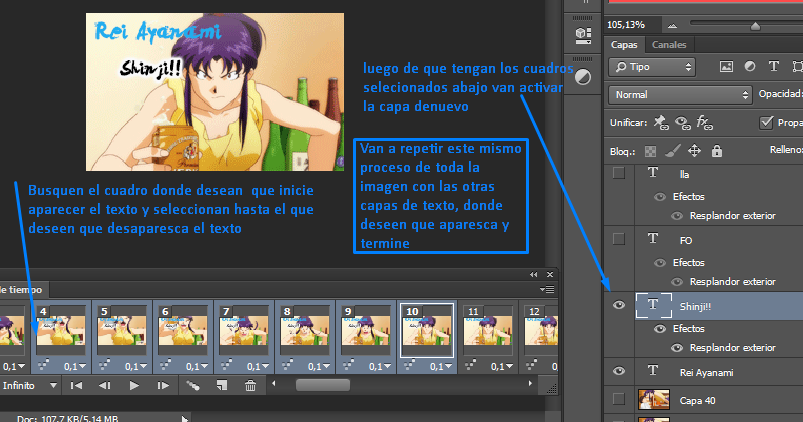This screenshot has height=422, width=803.
Task: Toggle Efectos eye under lla layer
Action: (660, 197)
